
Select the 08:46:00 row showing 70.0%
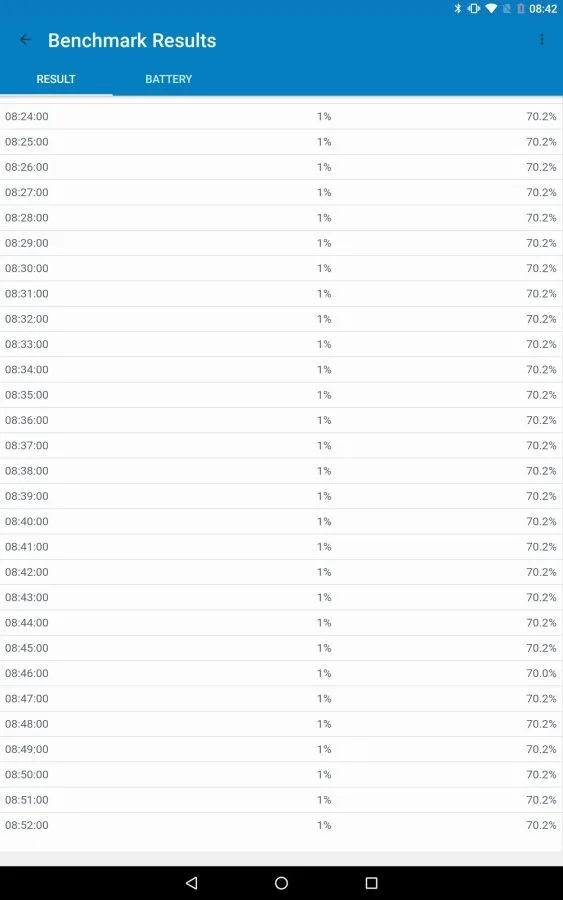point(281,673)
